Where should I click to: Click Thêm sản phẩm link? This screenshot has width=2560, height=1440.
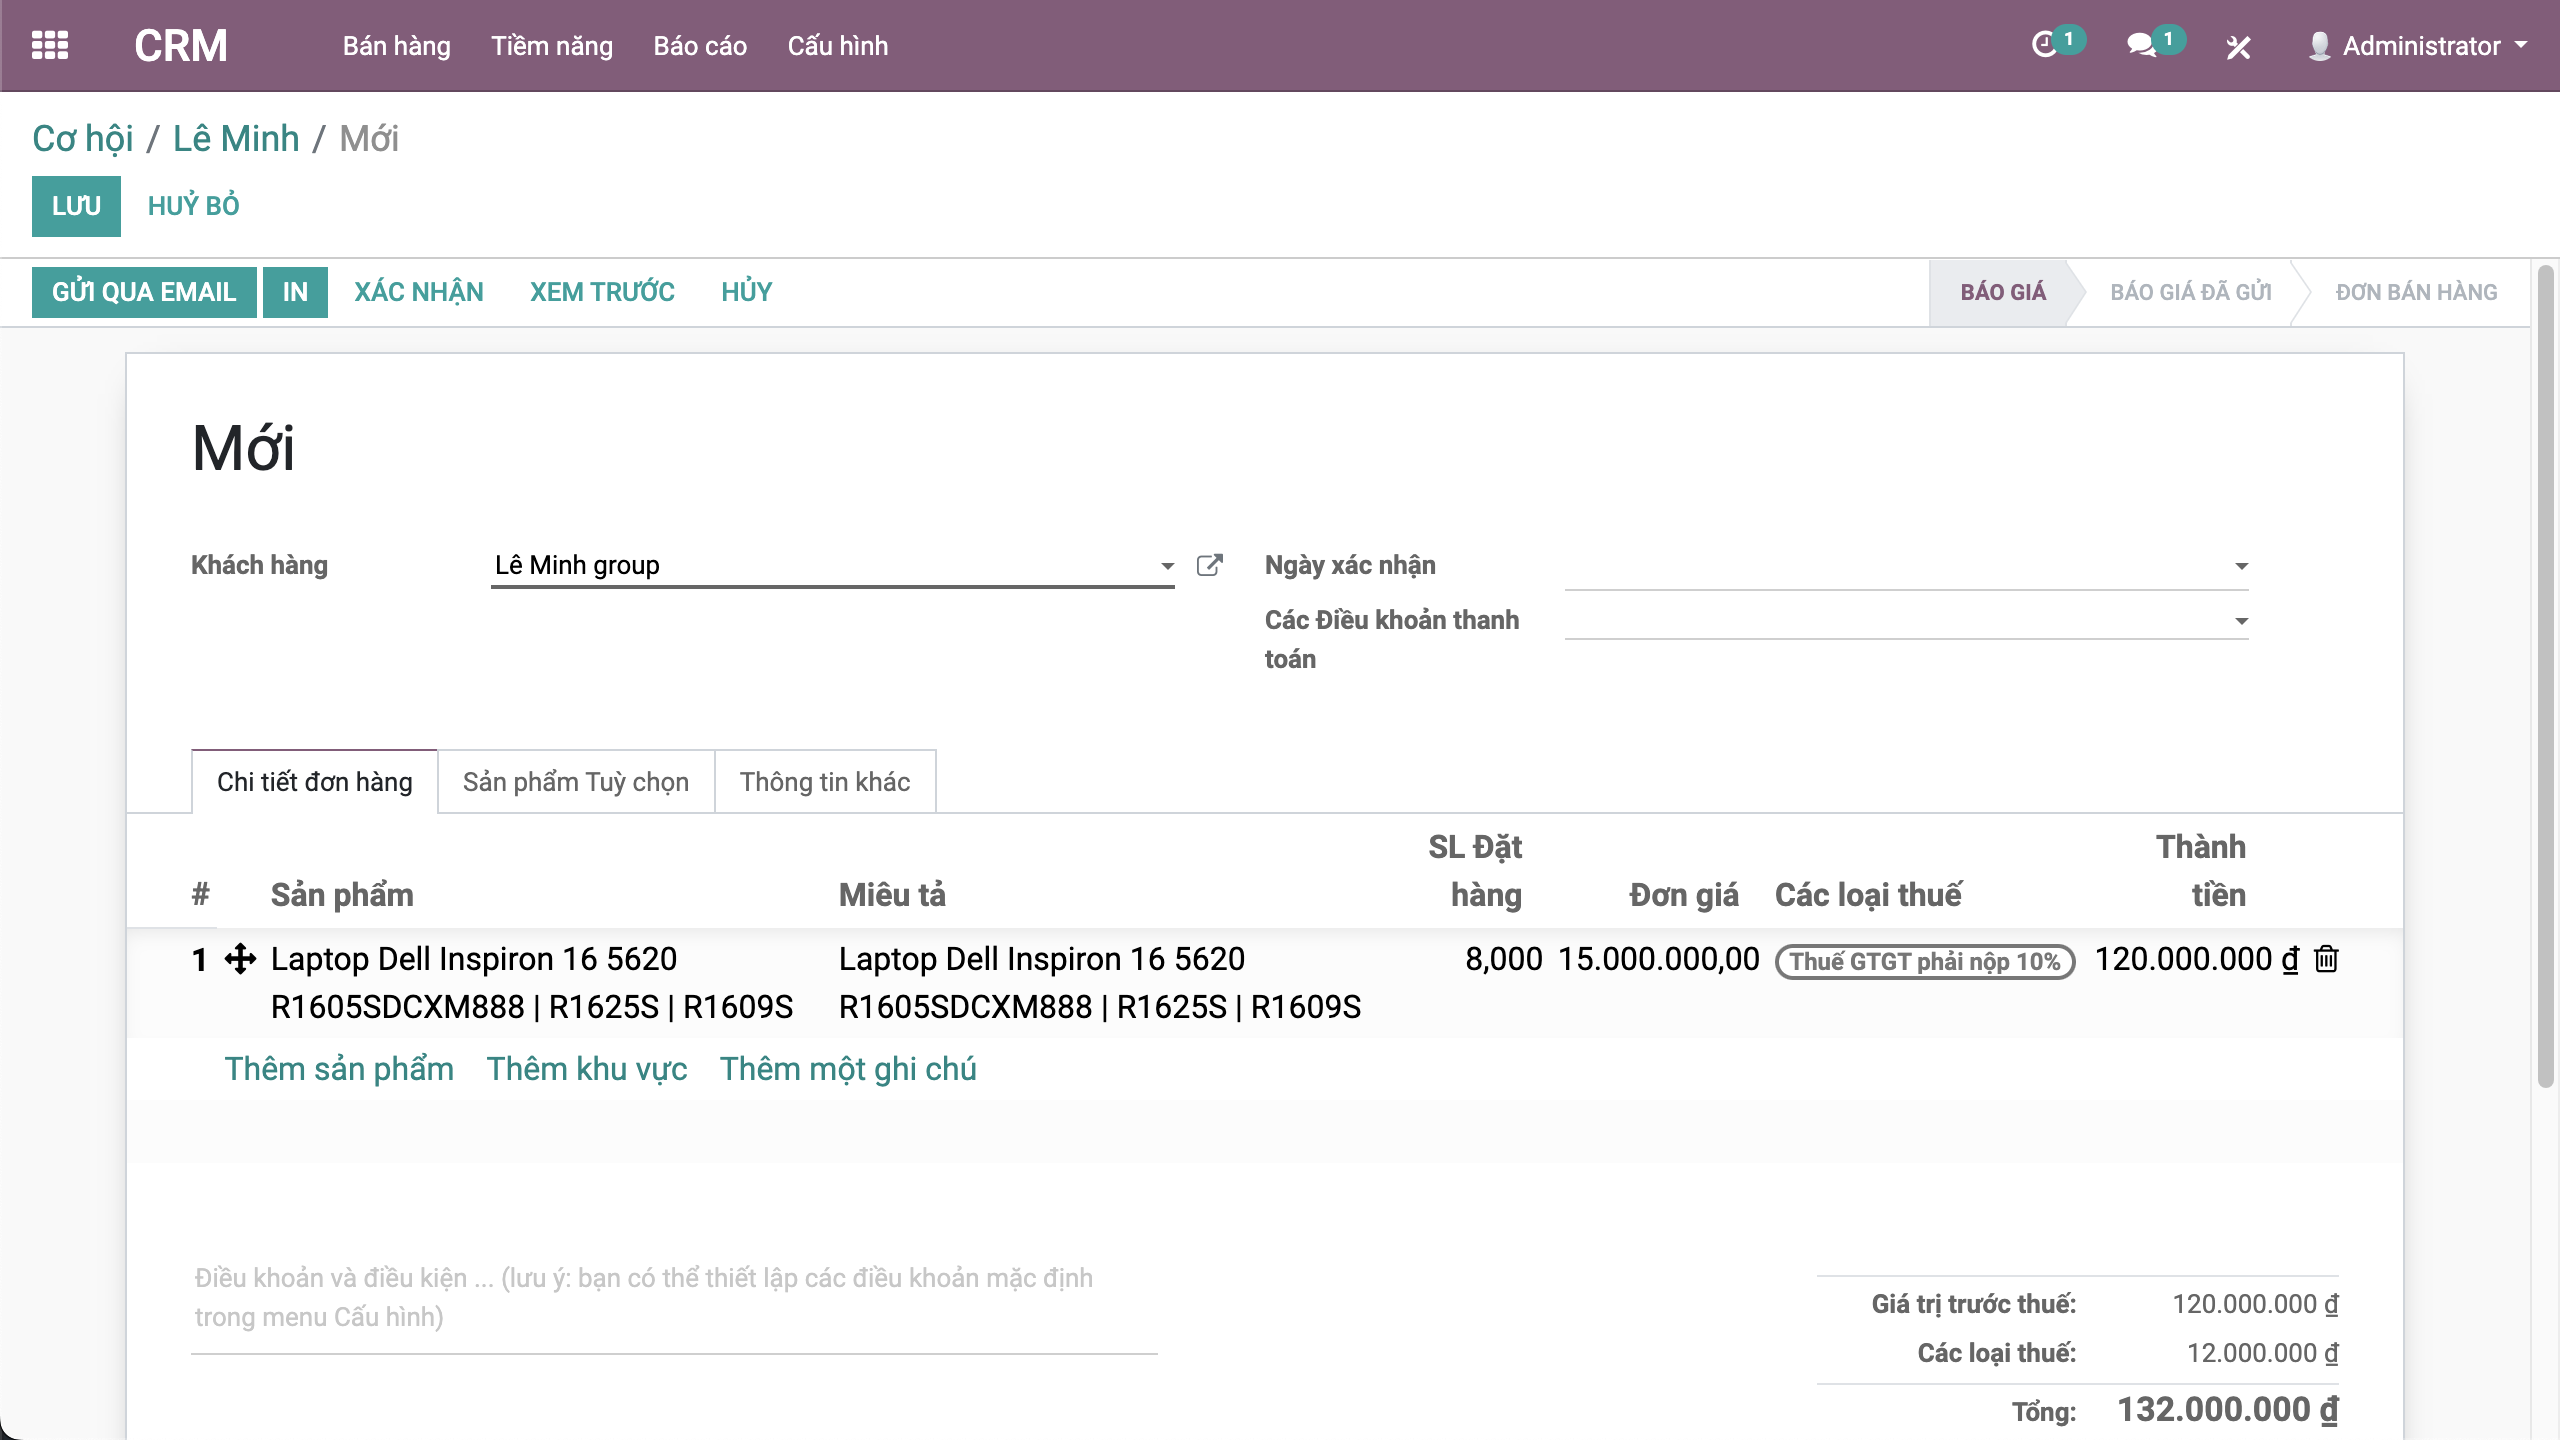[339, 1069]
